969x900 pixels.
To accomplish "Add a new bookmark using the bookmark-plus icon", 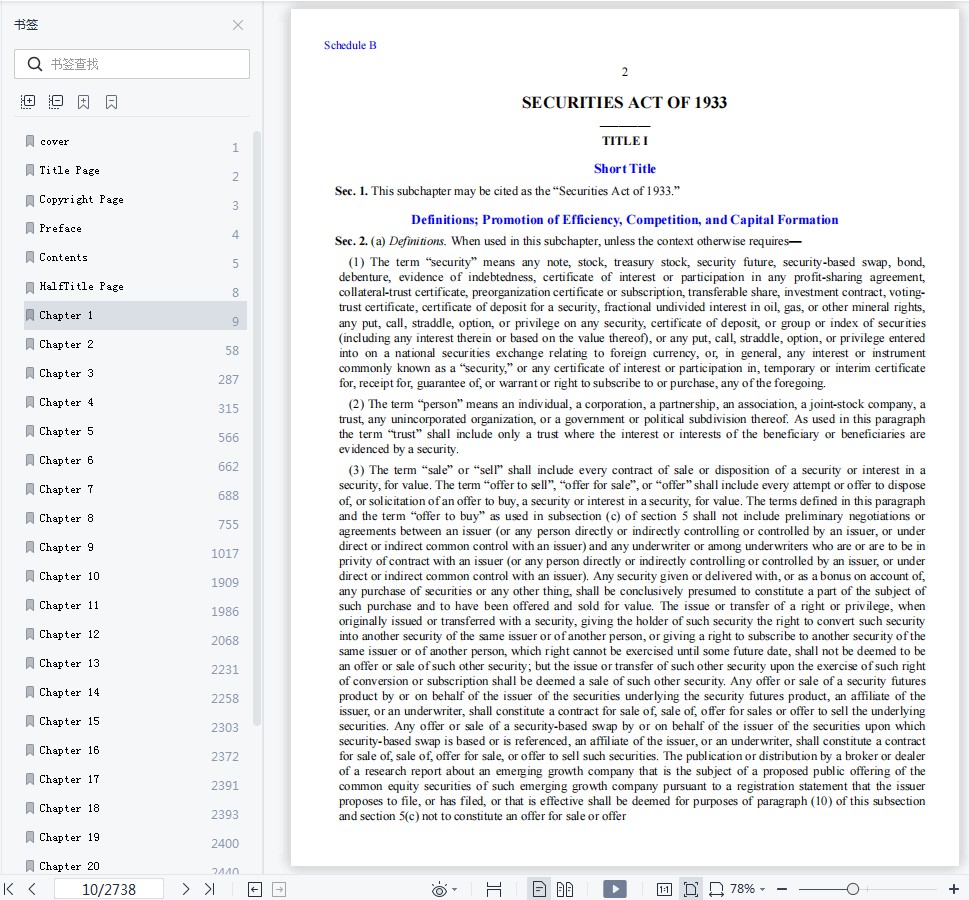I will [83, 102].
